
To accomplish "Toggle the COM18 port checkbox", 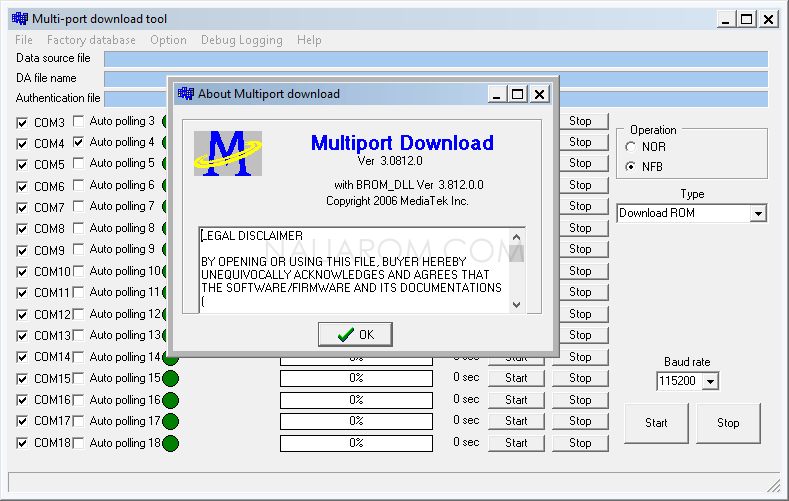I will (22, 443).
